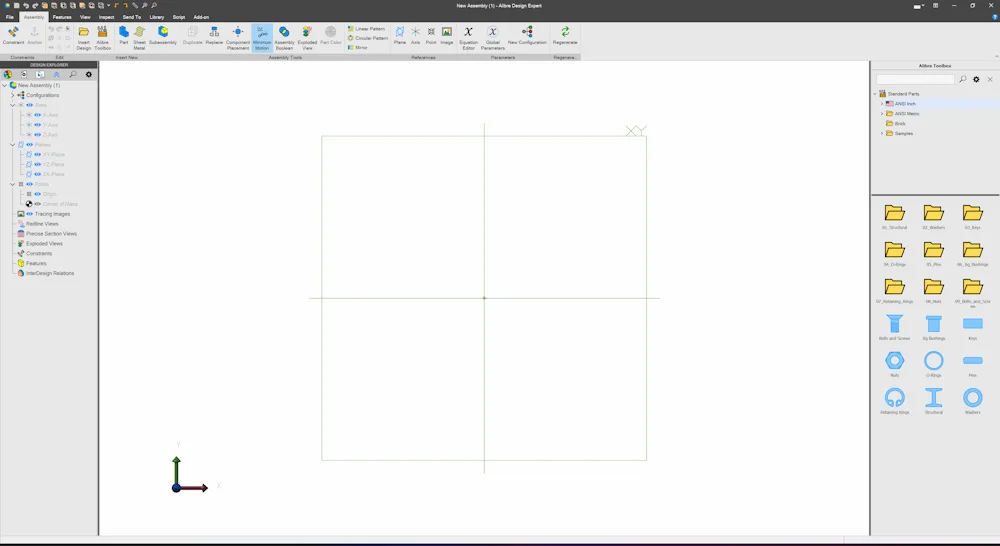Switch to the Features ribbon tab
Image resolution: width=1000 pixels, height=546 pixels.
[x=62, y=17]
